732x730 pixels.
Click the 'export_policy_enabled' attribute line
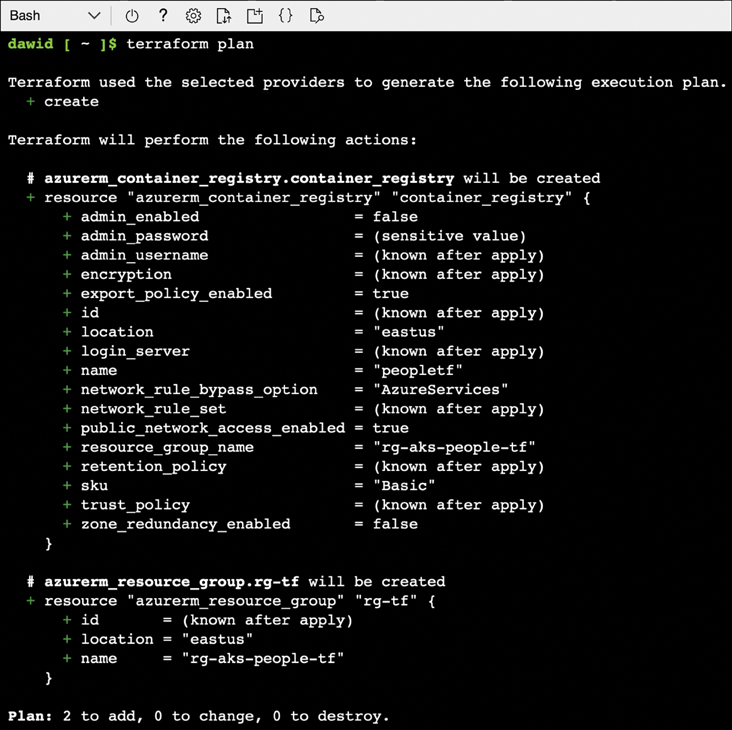(176, 293)
